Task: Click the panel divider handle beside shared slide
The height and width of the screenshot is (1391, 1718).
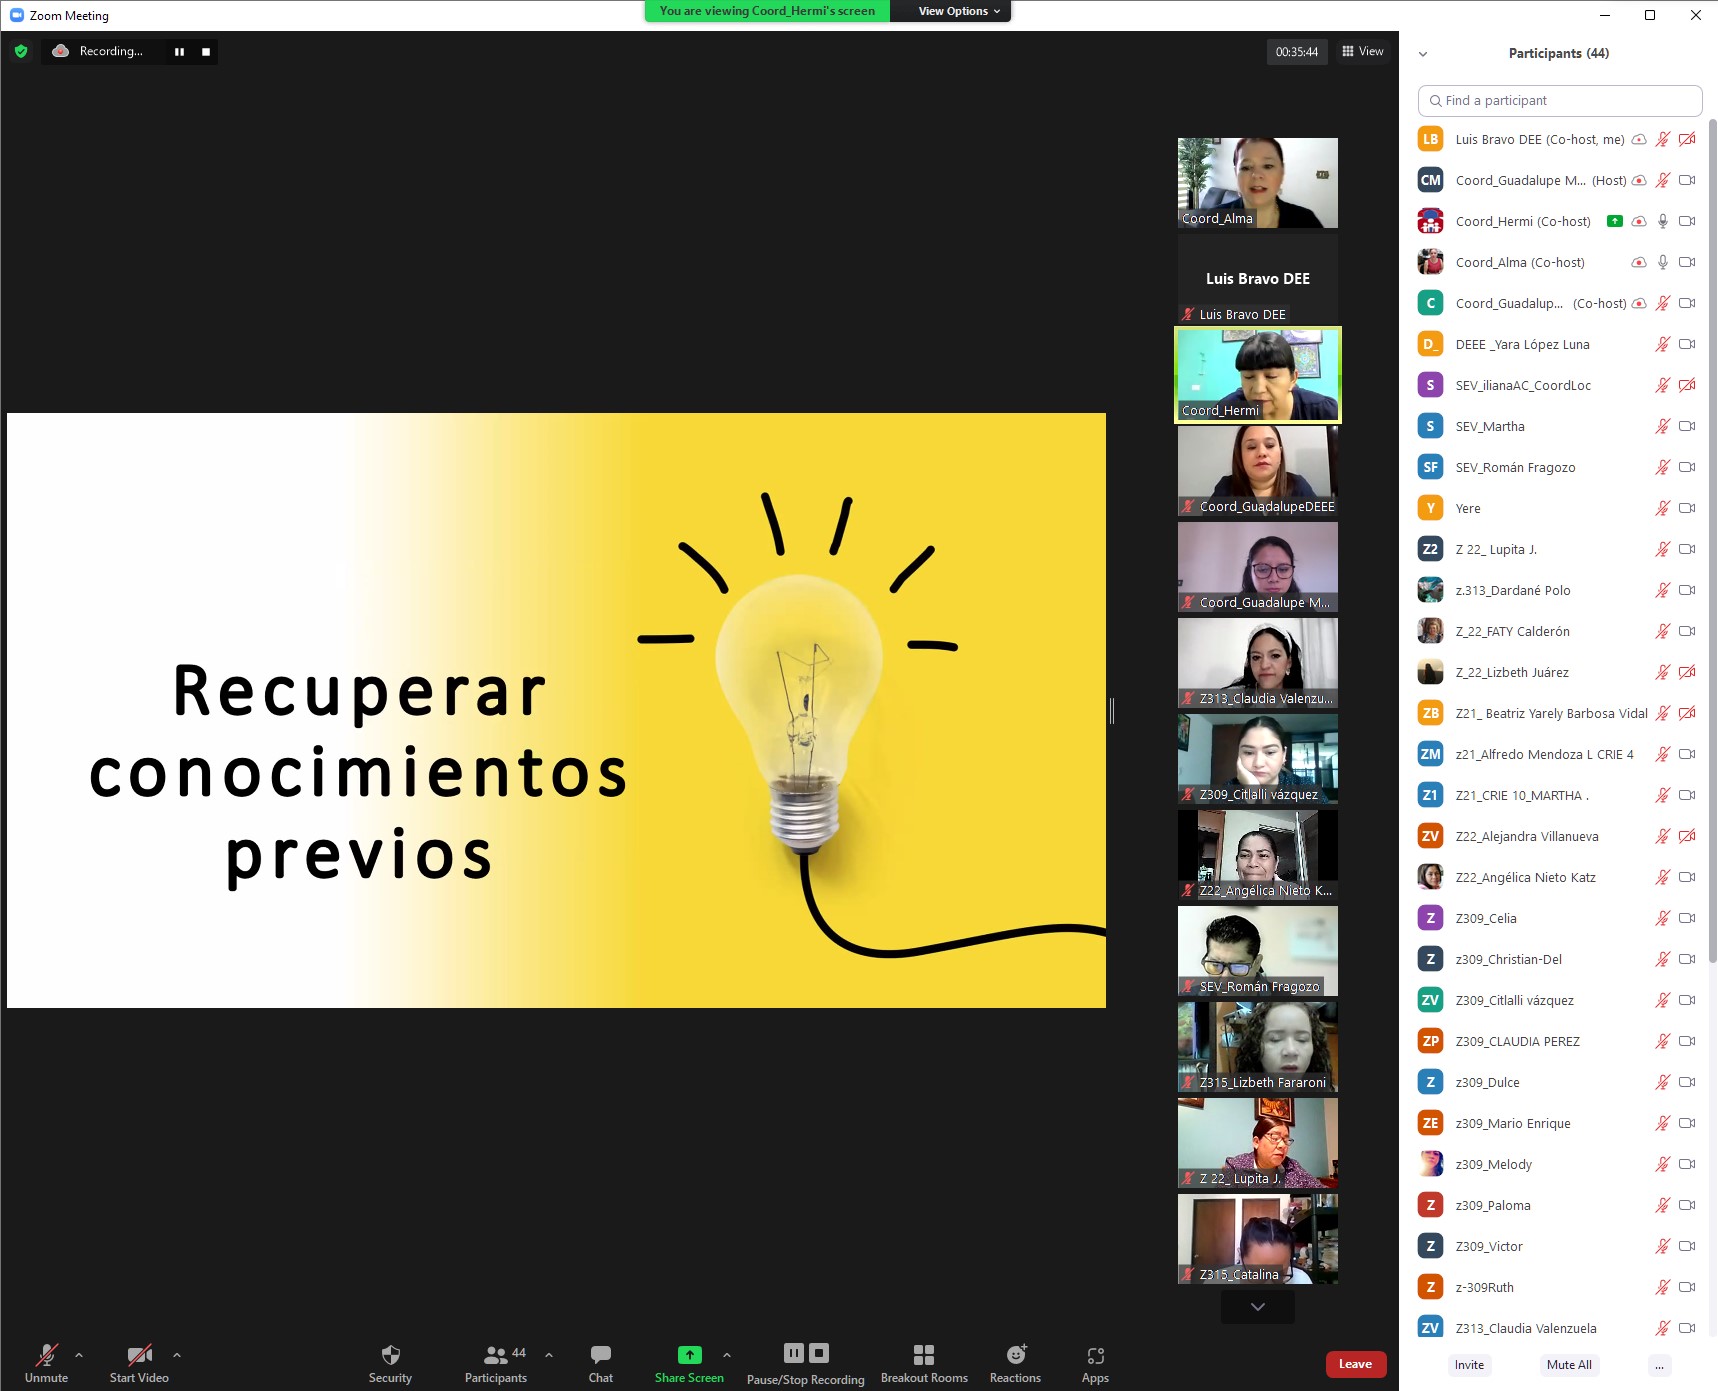Action: click(x=1112, y=710)
